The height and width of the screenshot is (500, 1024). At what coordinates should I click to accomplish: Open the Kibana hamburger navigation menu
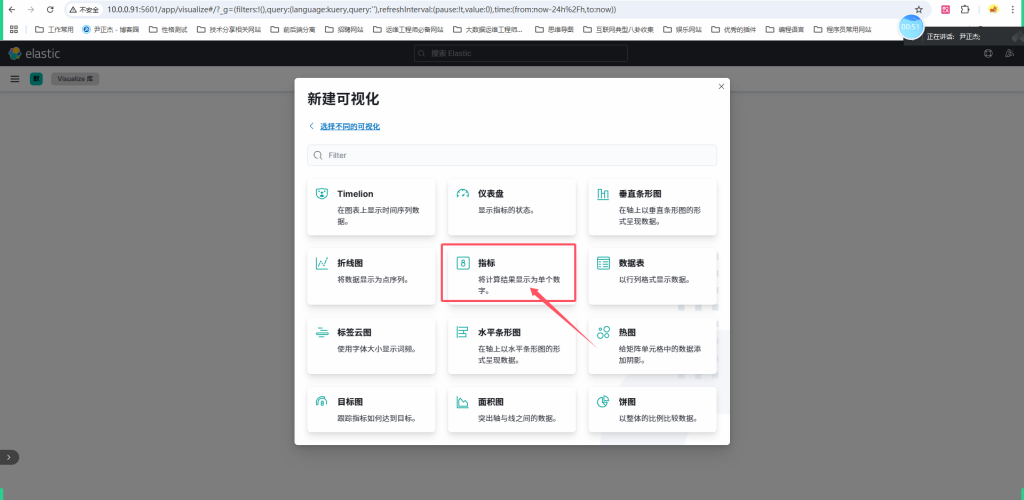coord(15,78)
